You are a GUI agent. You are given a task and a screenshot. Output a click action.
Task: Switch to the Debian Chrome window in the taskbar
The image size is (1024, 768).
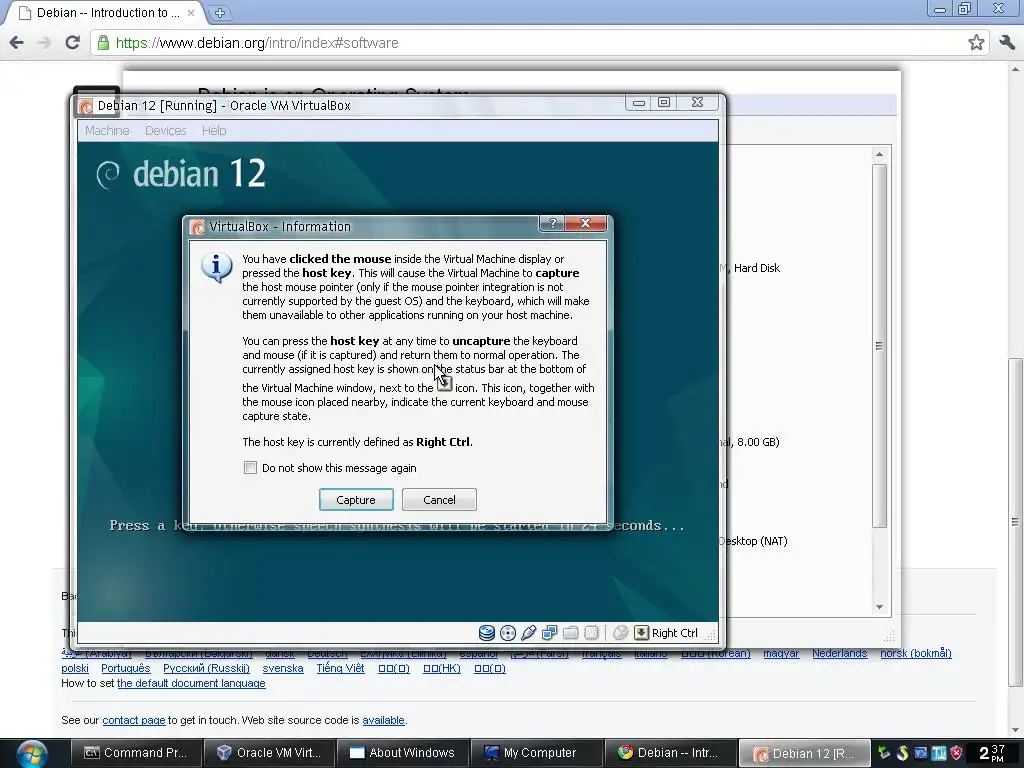point(669,753)
